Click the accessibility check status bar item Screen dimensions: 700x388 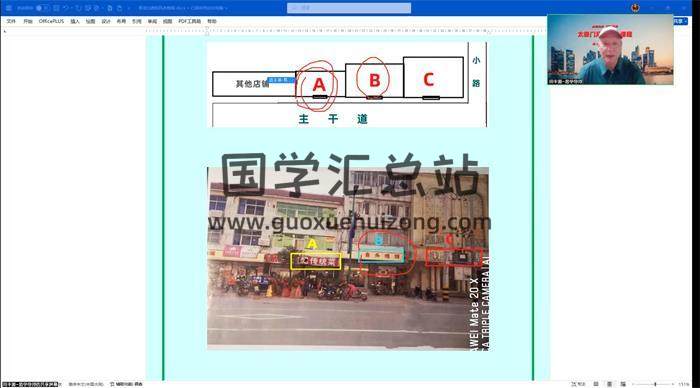pos(126,384)
